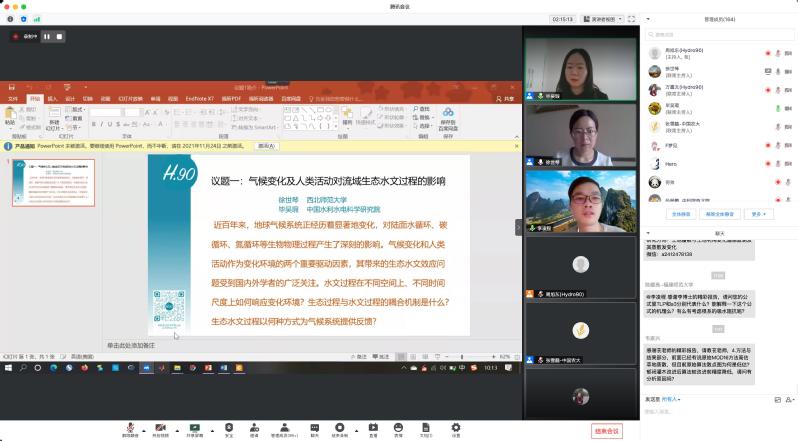
Task: Click the red 结束会议 button
Action: (x=606, y=430)
